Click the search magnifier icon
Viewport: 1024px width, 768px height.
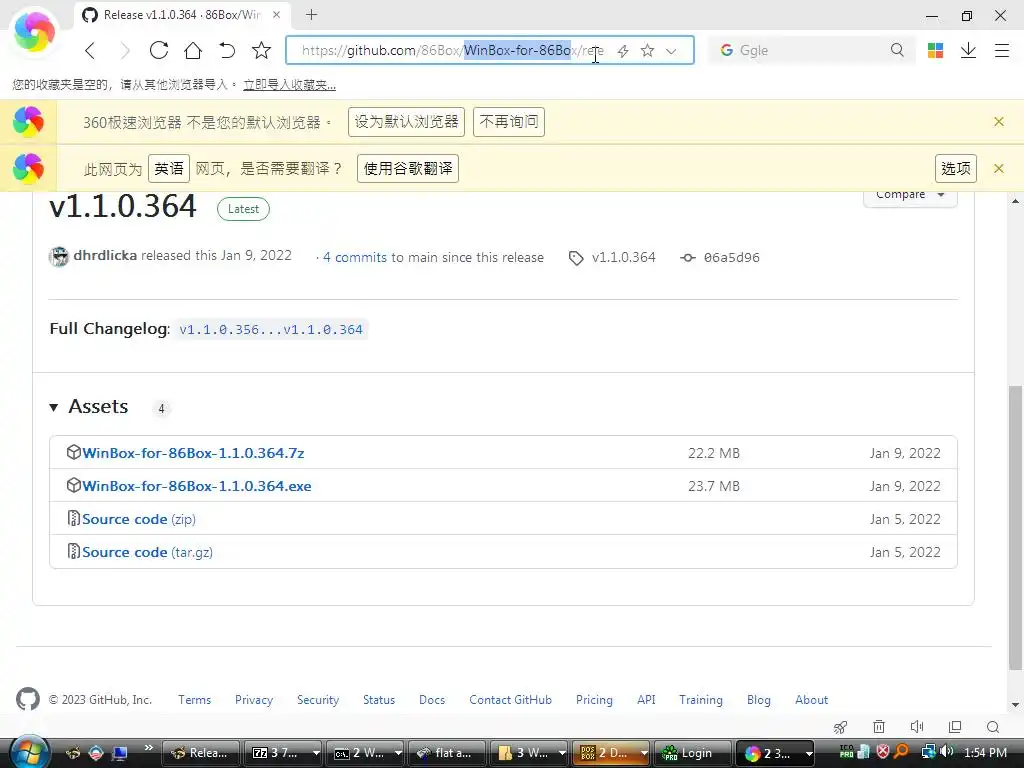897,50
